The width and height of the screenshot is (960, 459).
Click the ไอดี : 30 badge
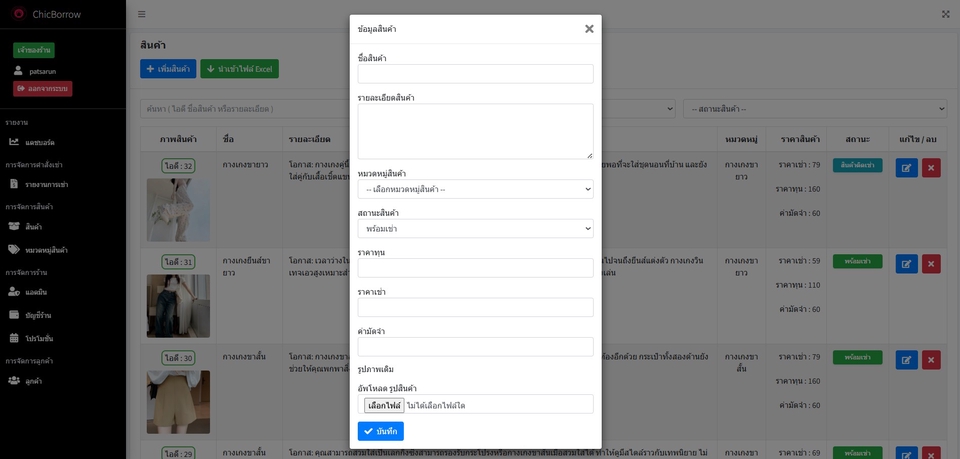[178, 358]
